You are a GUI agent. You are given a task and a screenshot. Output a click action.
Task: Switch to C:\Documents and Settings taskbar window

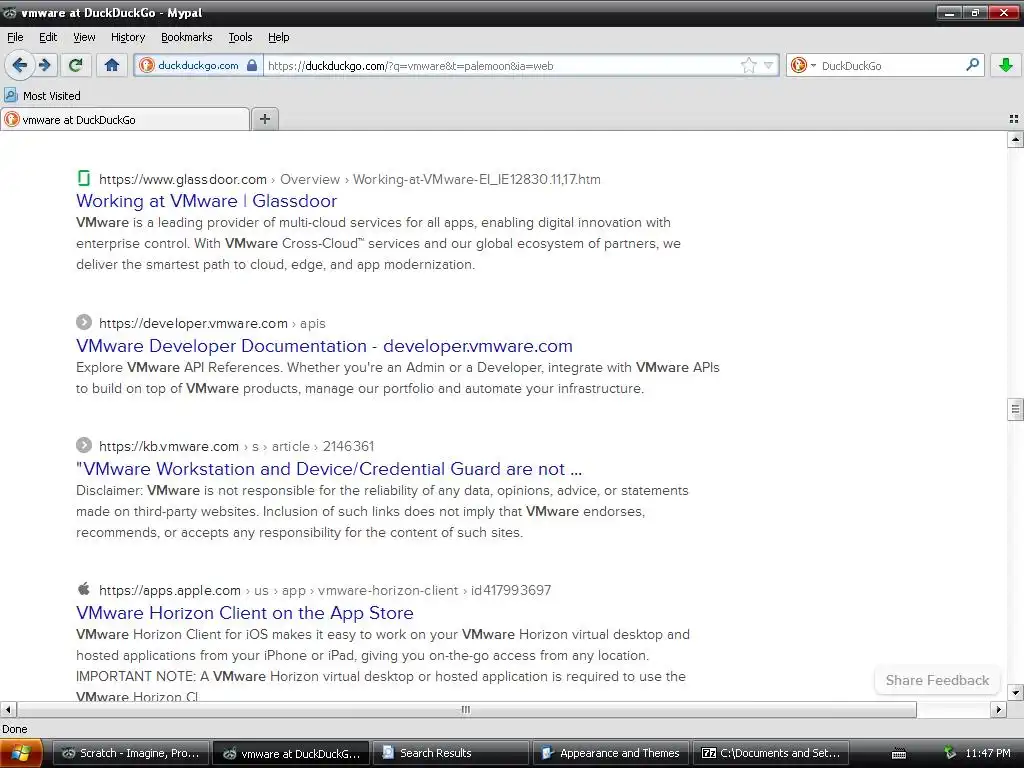tap(771, 753)
